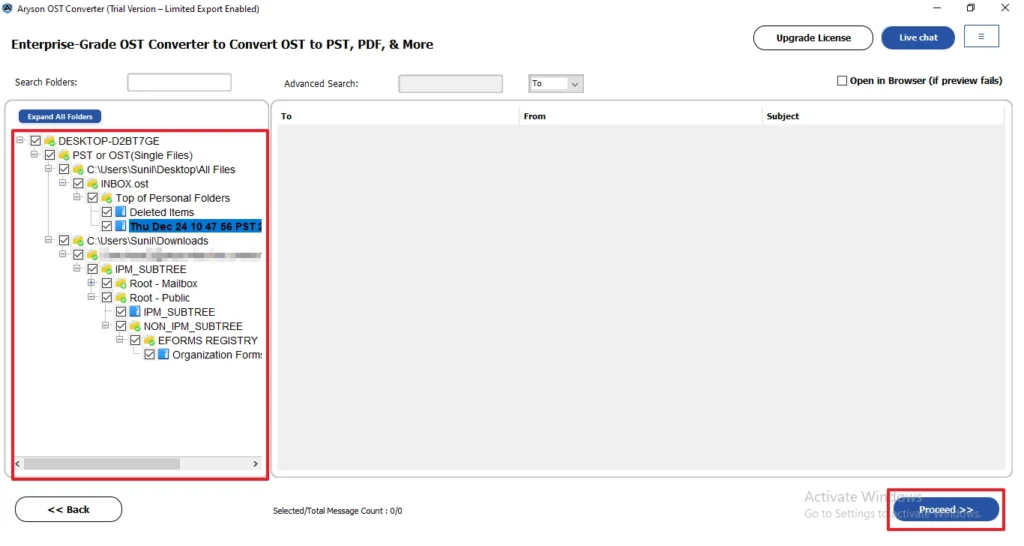
Task: Sort by the To column header
Action: pyautogui.click(x=397, y=116)
